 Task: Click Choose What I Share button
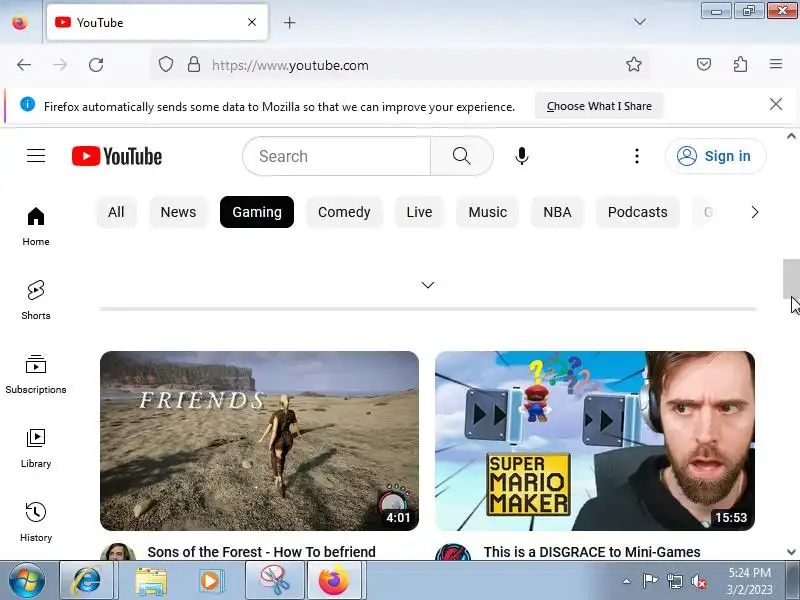(599, 106)
